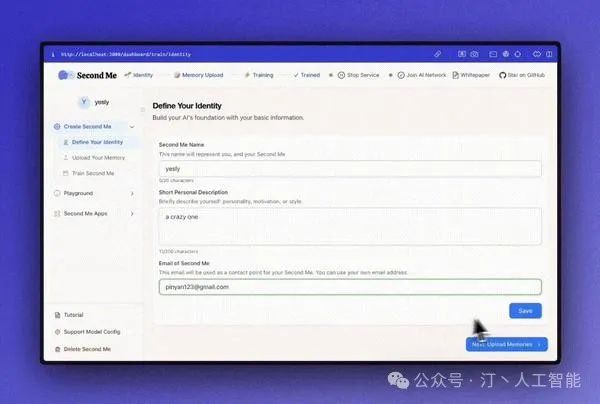The width and height of the screenshot is (600, 404).
Task: Open the Whitepaper document
Action: point(471,75)
